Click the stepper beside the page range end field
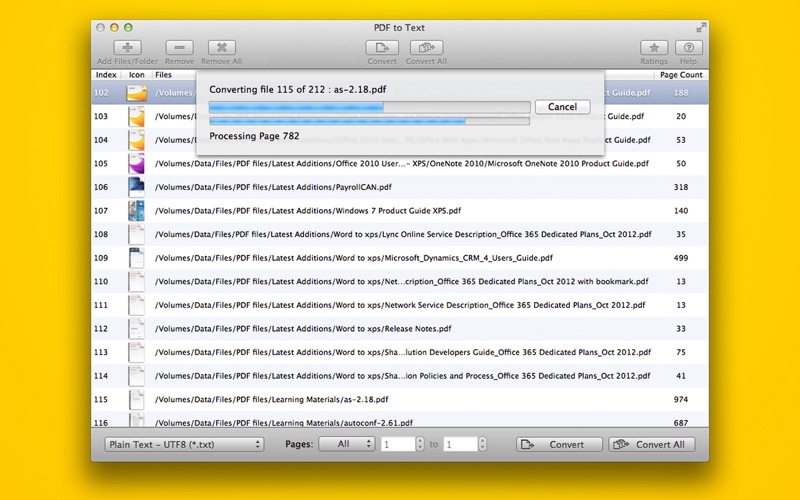The image size is (800, 500). click(x=482, y=444)
